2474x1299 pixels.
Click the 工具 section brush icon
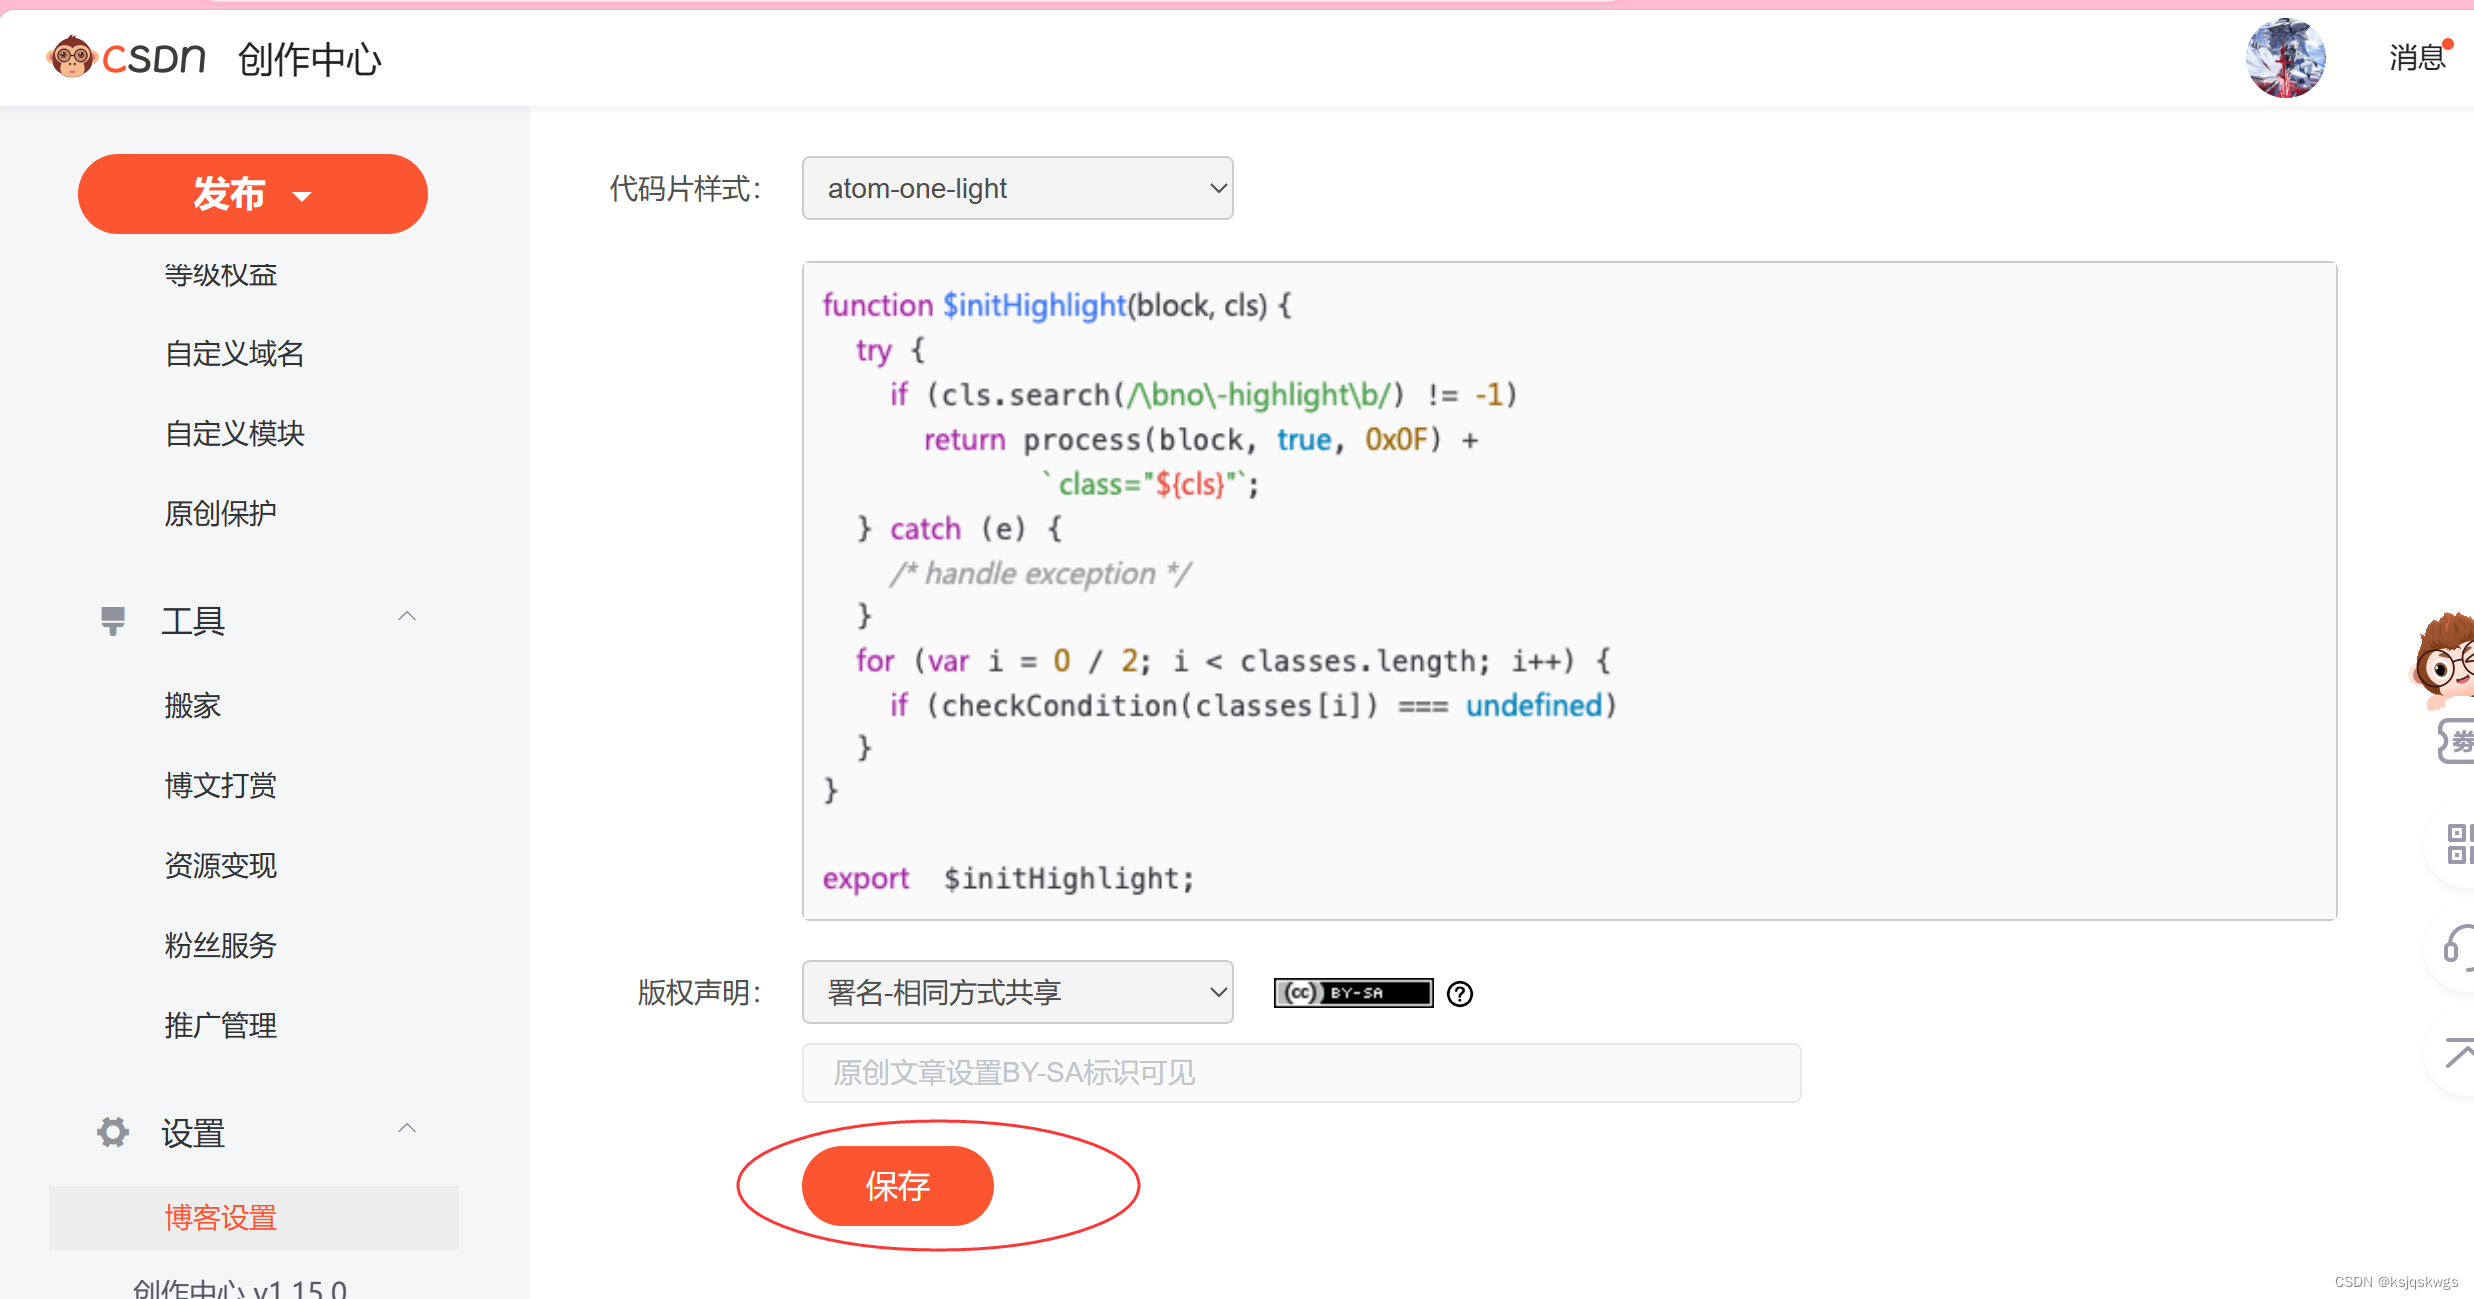[x=113, y=621]
